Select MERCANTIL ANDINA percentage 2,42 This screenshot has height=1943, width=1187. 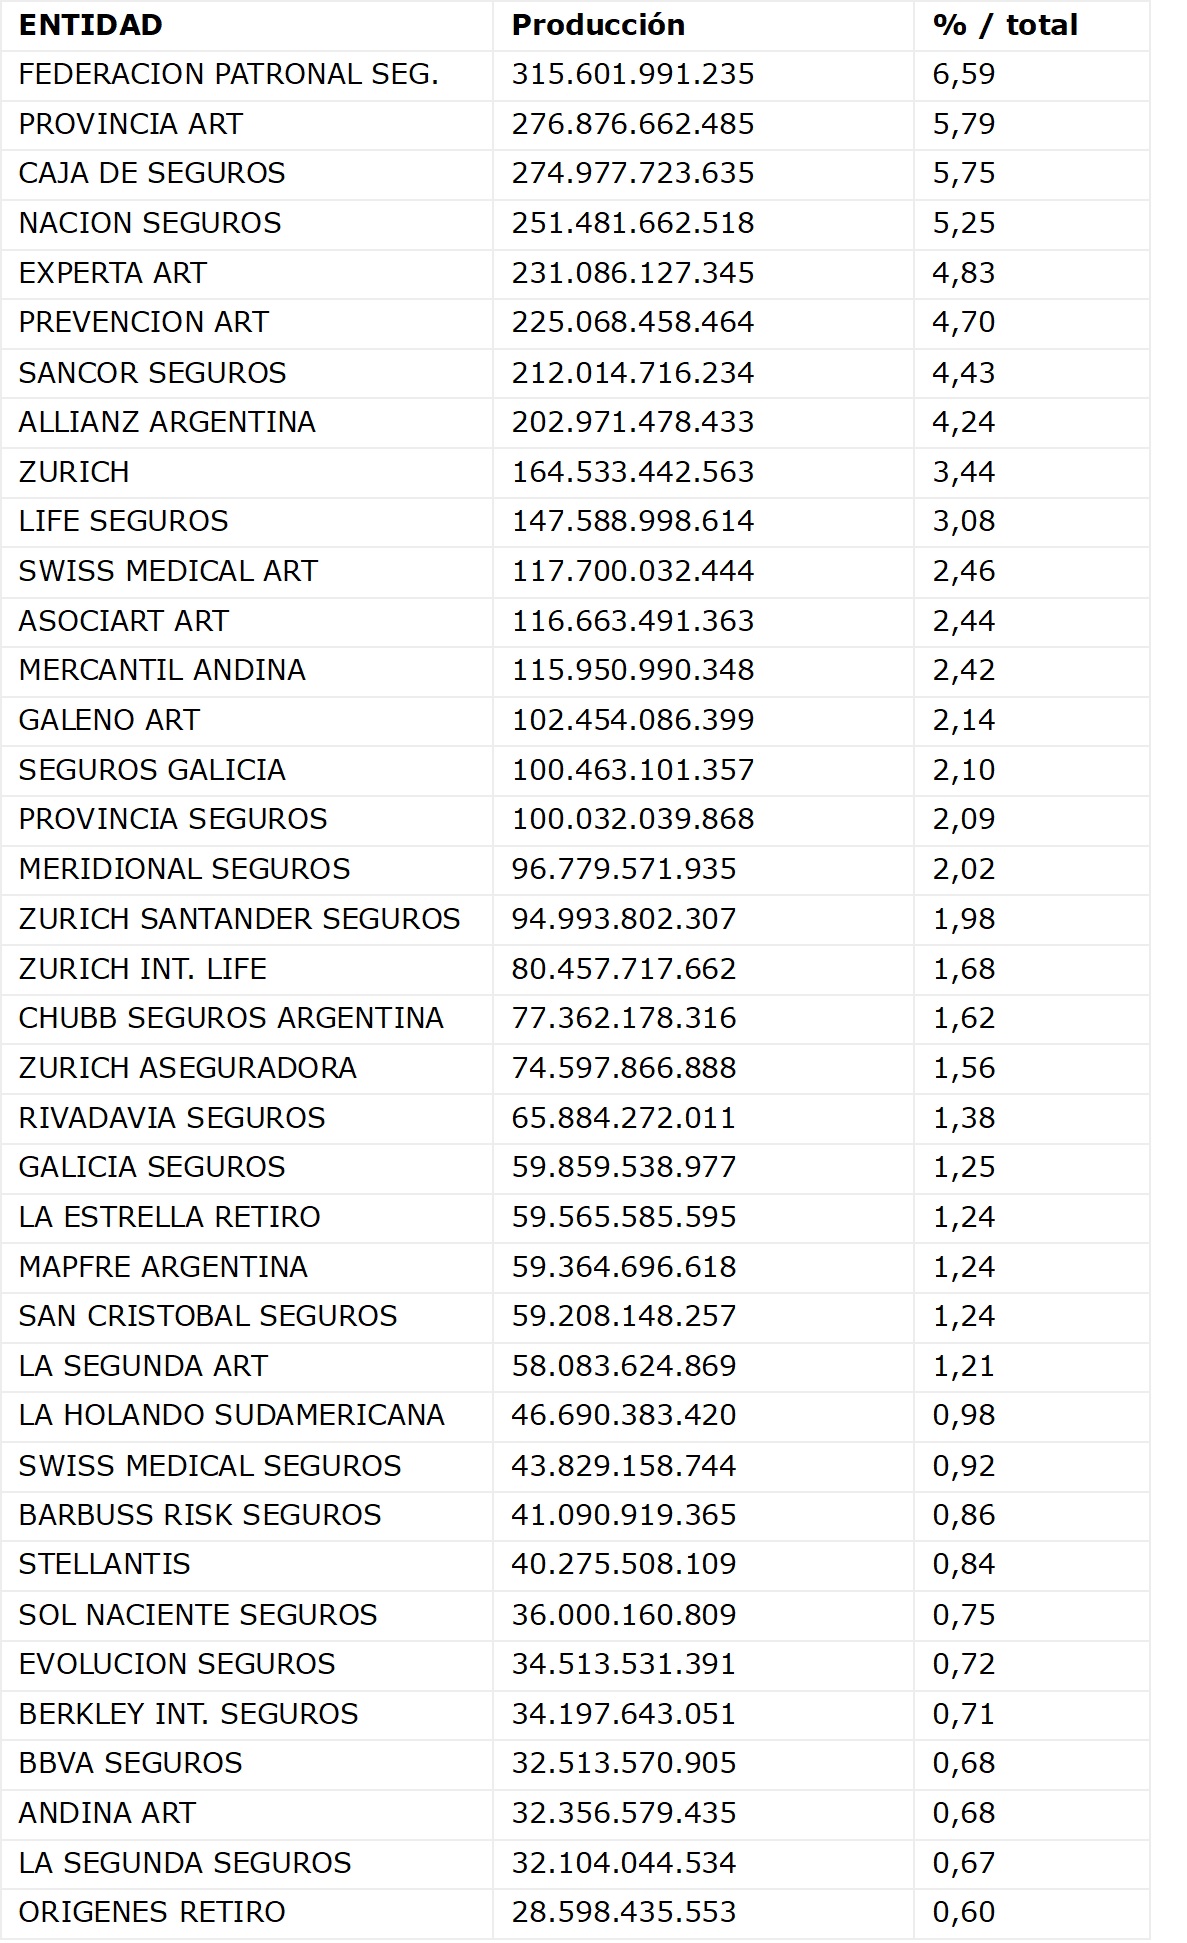click(963, 670)
